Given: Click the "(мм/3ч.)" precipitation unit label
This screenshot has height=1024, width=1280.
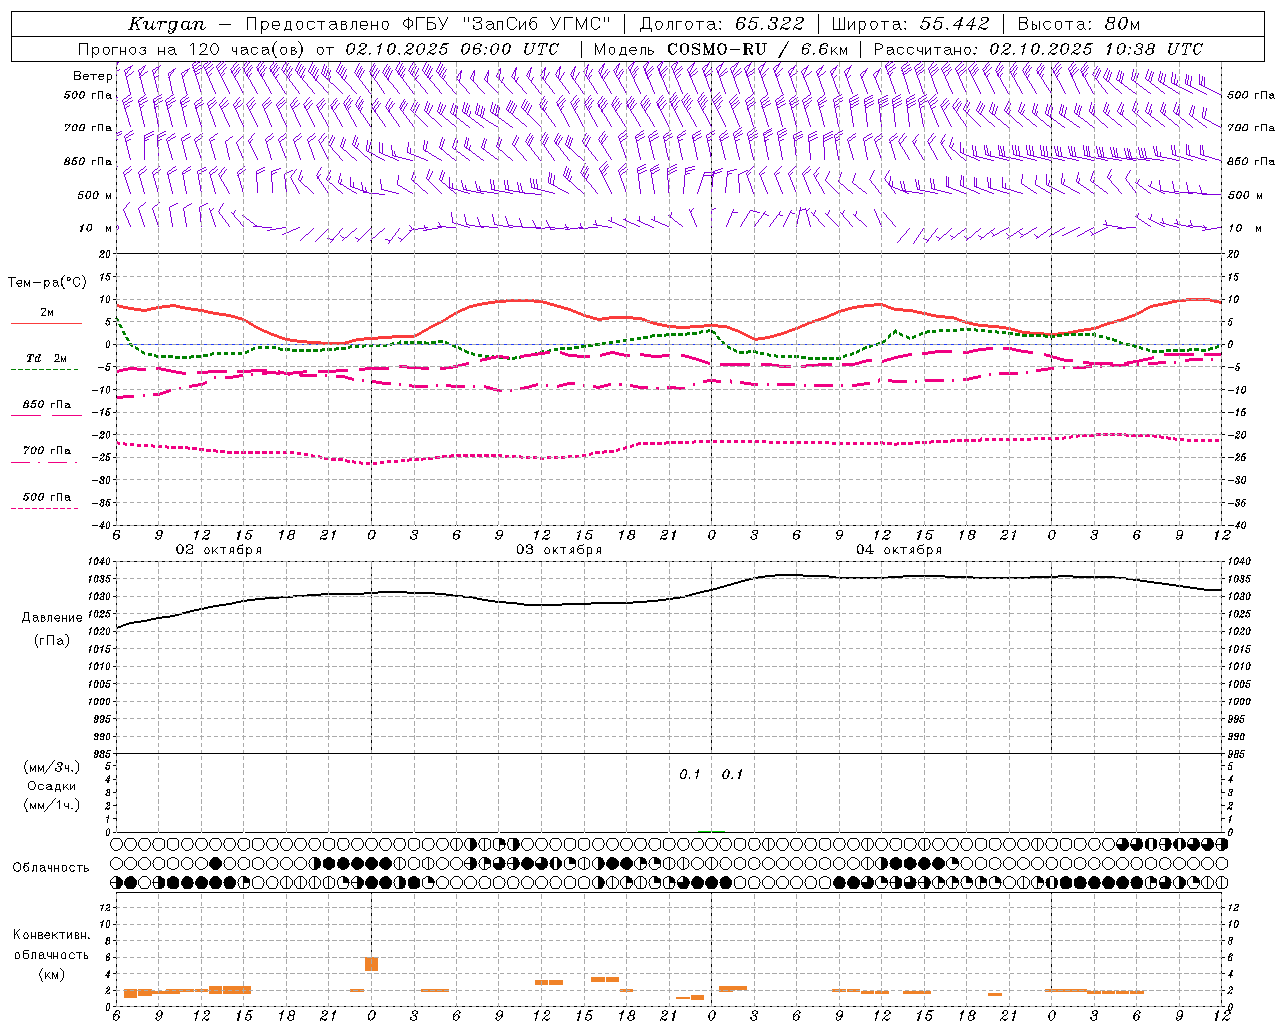Looking at the screenshot, I should tap(52, 767).
